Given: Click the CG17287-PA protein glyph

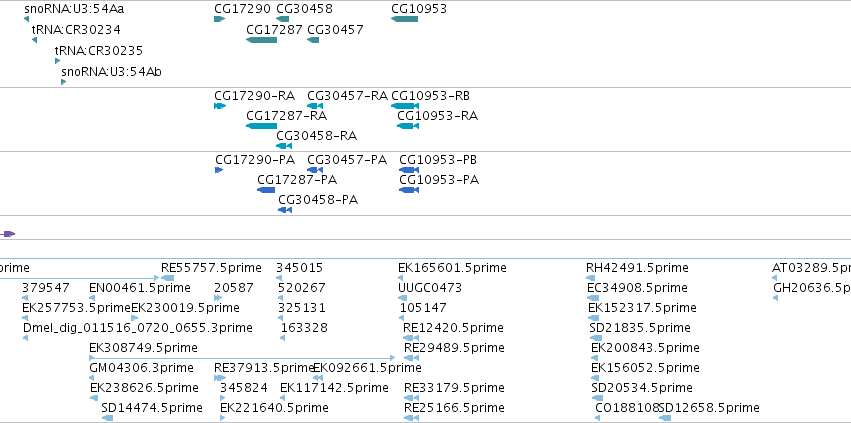Looking at the screenshot, I should (x=266, y=190).
